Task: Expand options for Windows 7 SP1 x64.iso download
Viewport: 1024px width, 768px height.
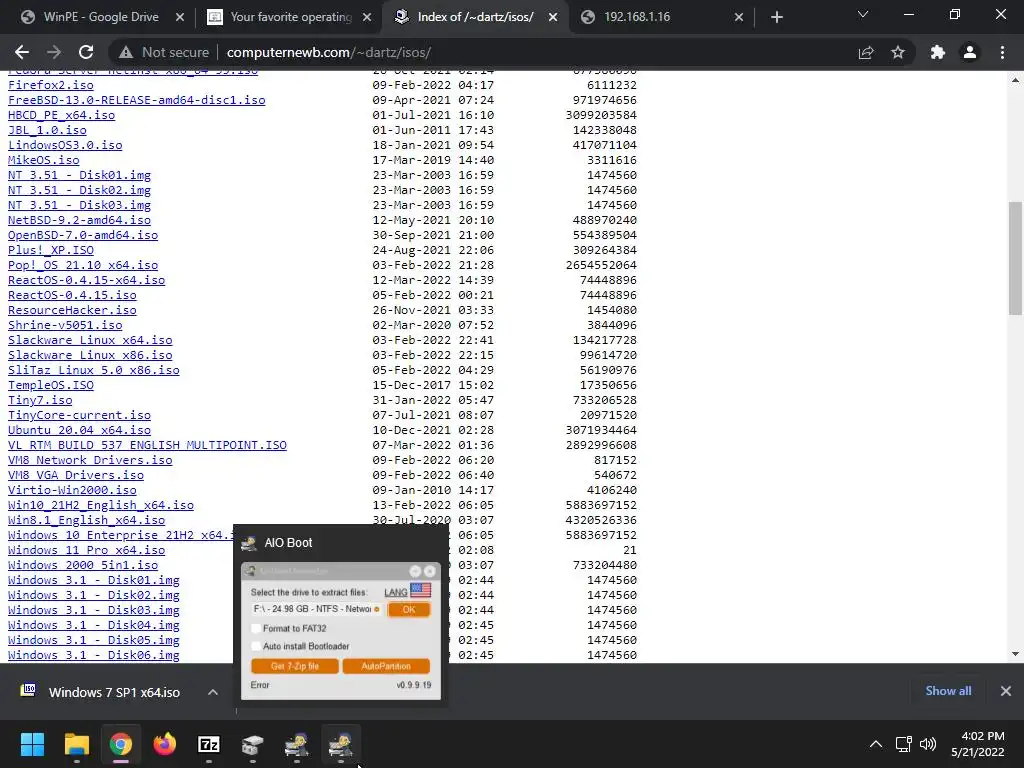Action: tap(213, 692)
